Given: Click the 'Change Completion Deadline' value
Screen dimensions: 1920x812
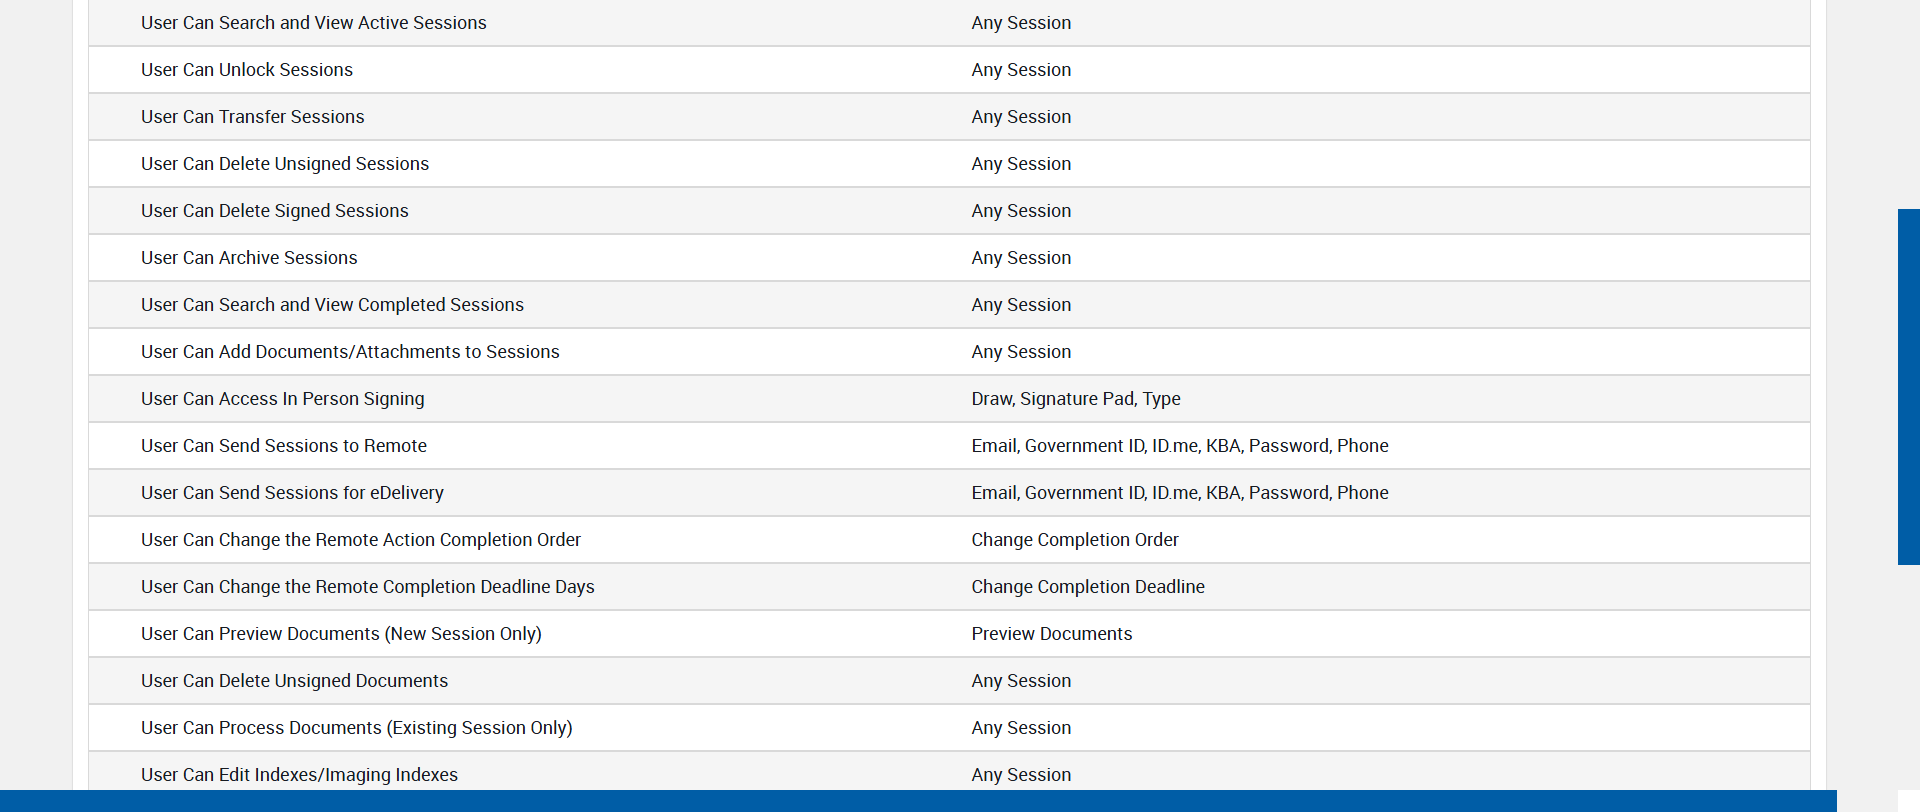Looking at the screenshot, I should (1088, 587).
